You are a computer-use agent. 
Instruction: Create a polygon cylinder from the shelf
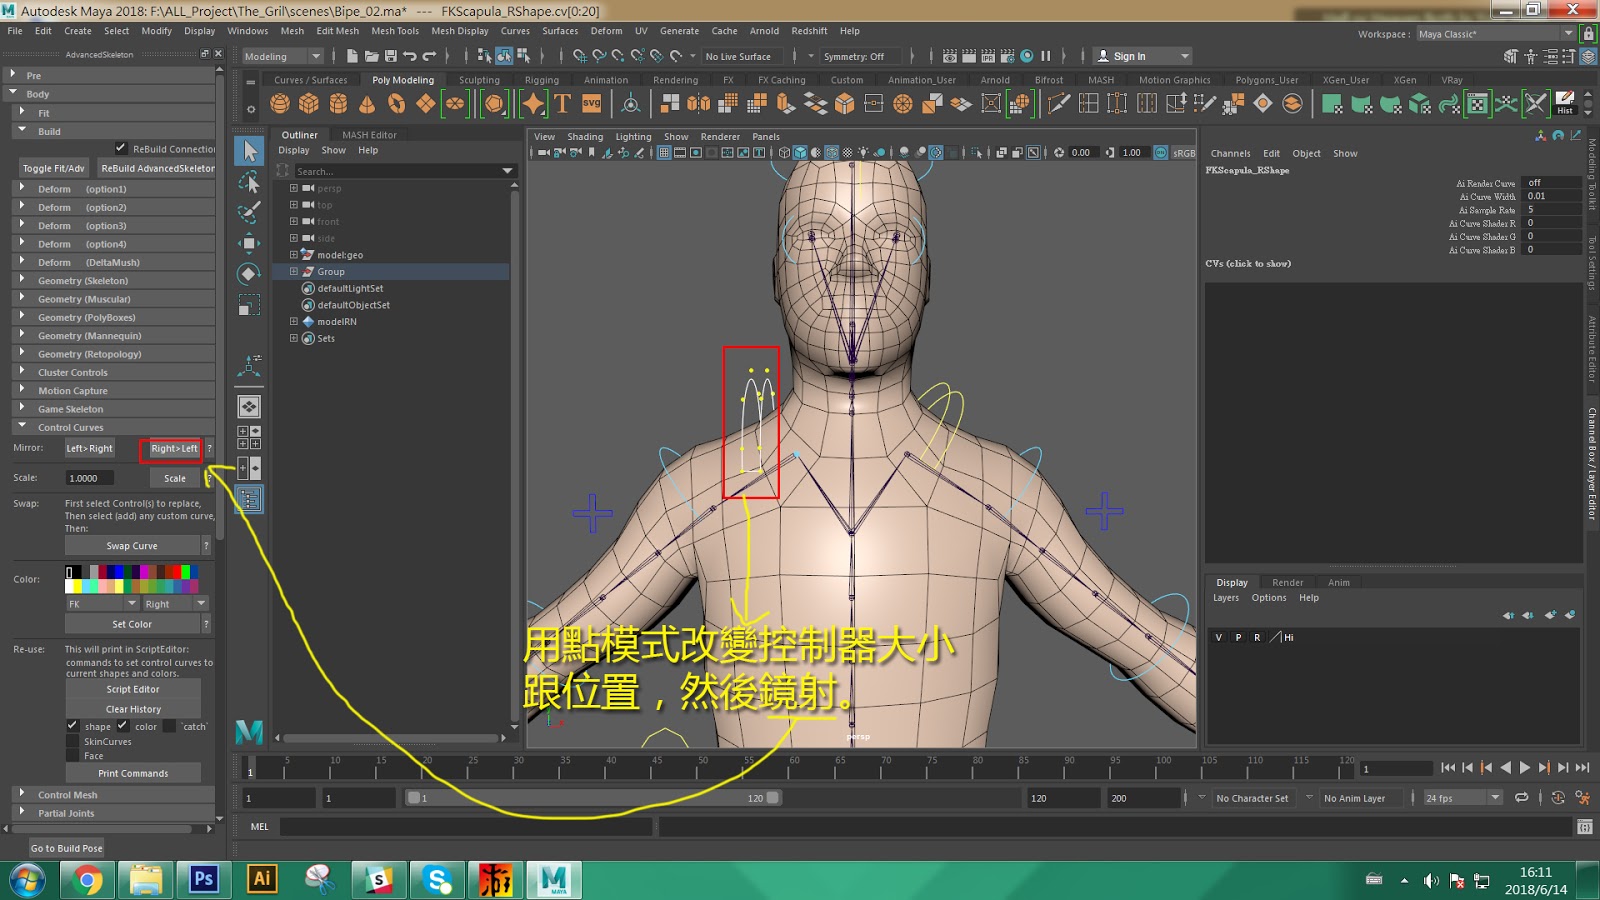click(338, 103)
